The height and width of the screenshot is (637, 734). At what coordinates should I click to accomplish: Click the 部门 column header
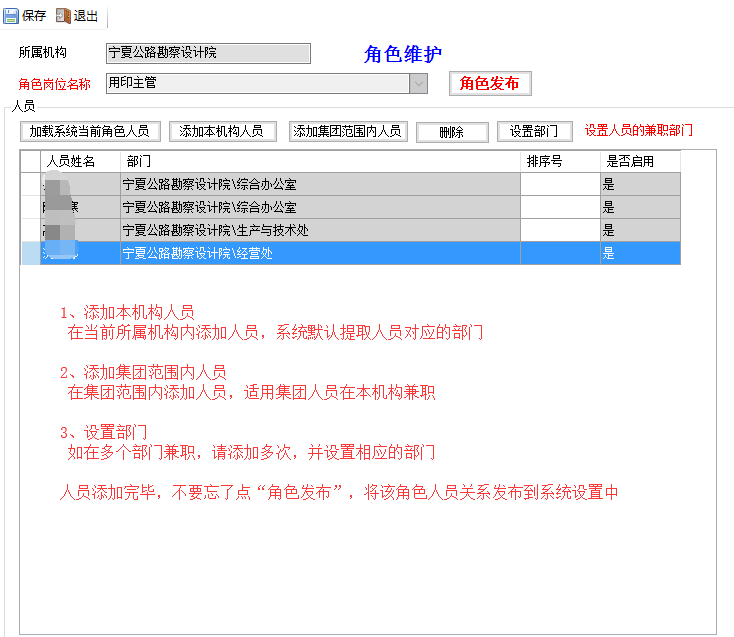tap(320, 161)
